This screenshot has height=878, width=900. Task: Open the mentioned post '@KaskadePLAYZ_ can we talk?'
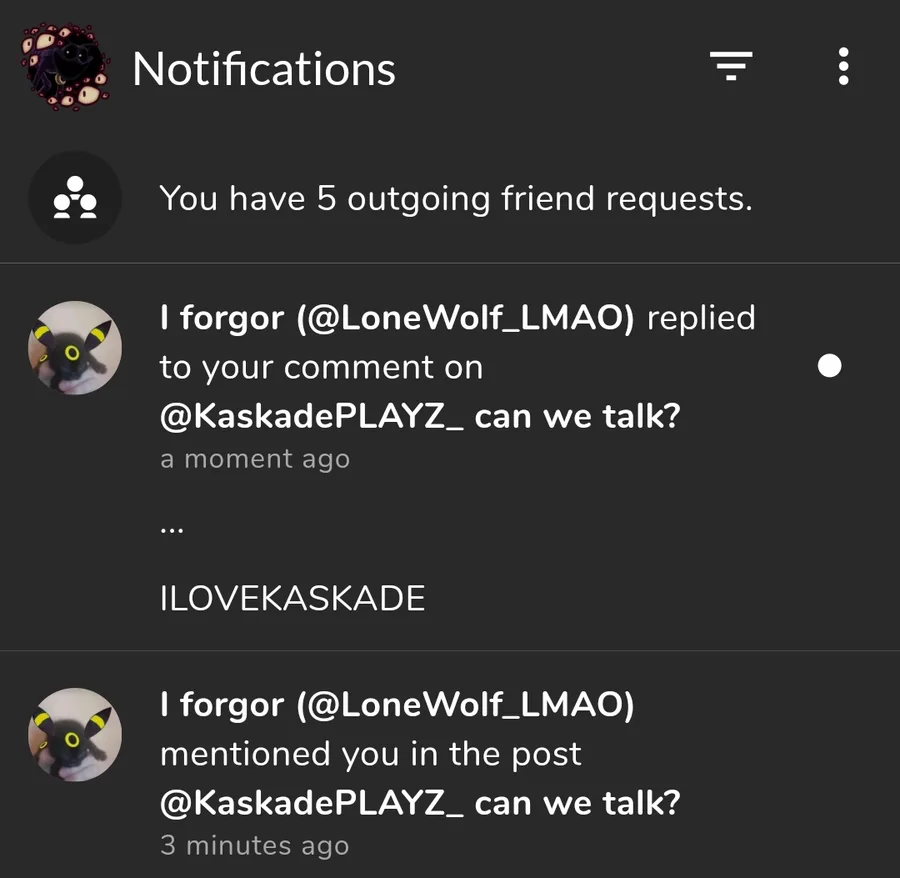pos(420,803)
